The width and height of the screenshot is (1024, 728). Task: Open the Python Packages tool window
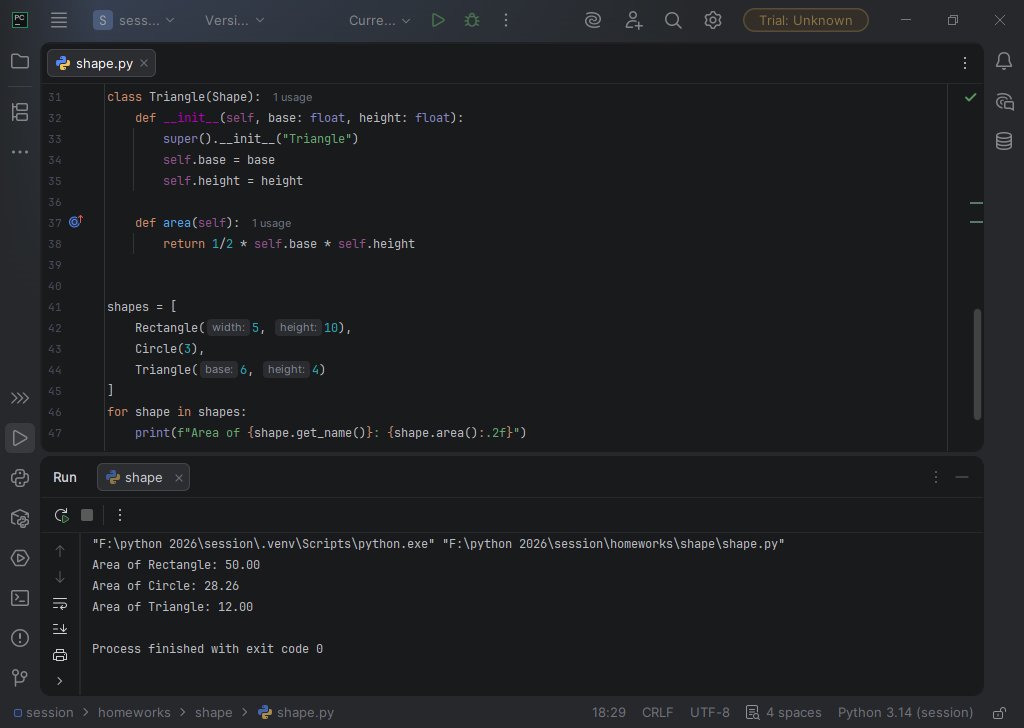[20, 518]
